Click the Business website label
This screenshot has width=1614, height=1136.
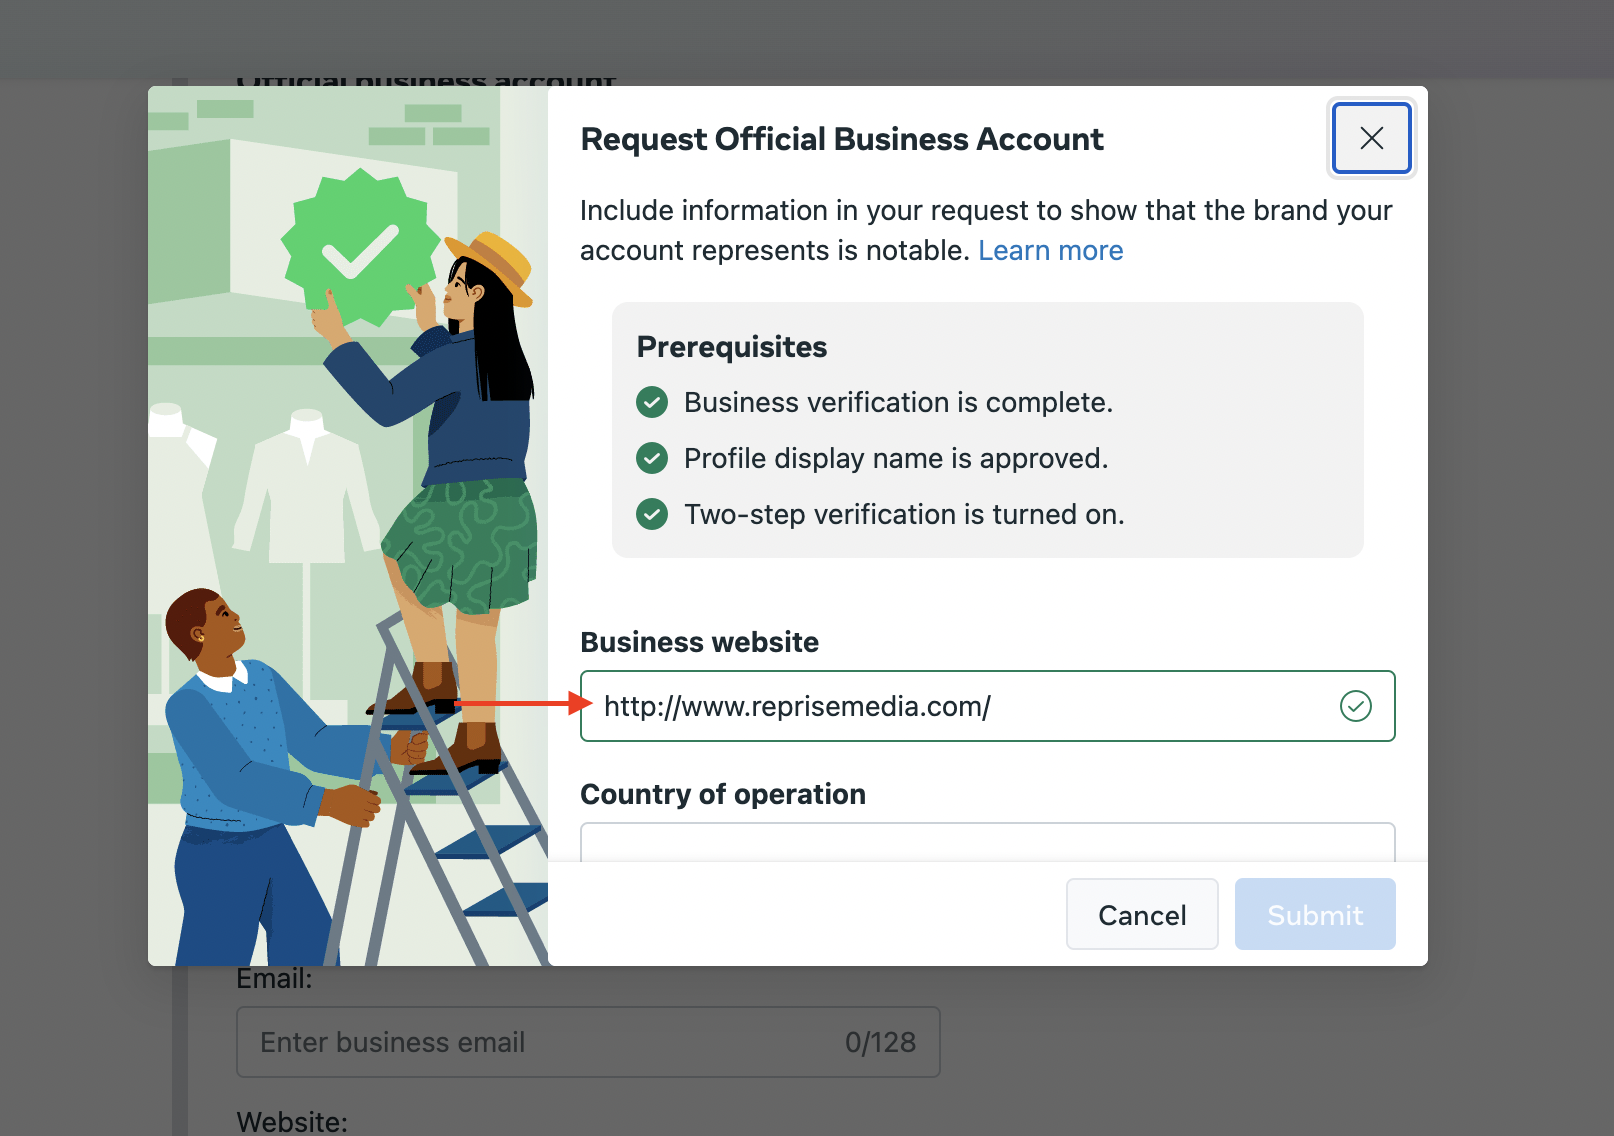[699, 642]
